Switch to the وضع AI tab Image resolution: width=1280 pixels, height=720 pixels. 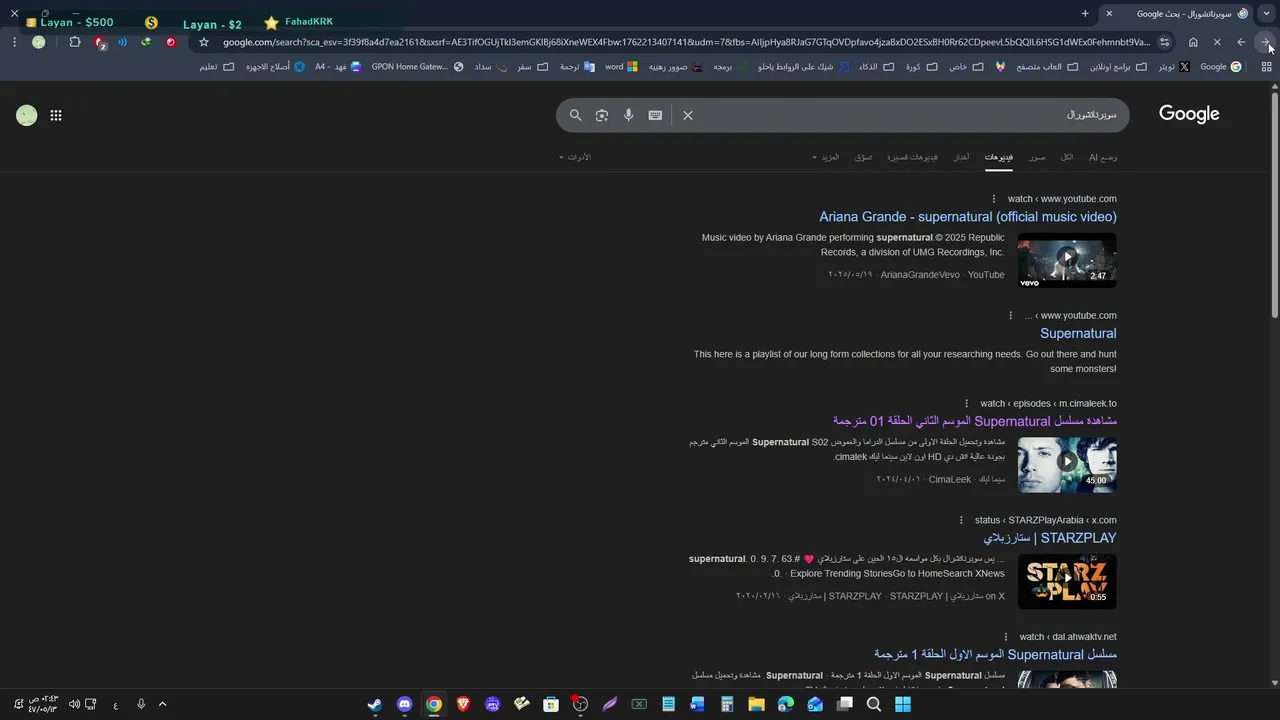point(1103,157)
